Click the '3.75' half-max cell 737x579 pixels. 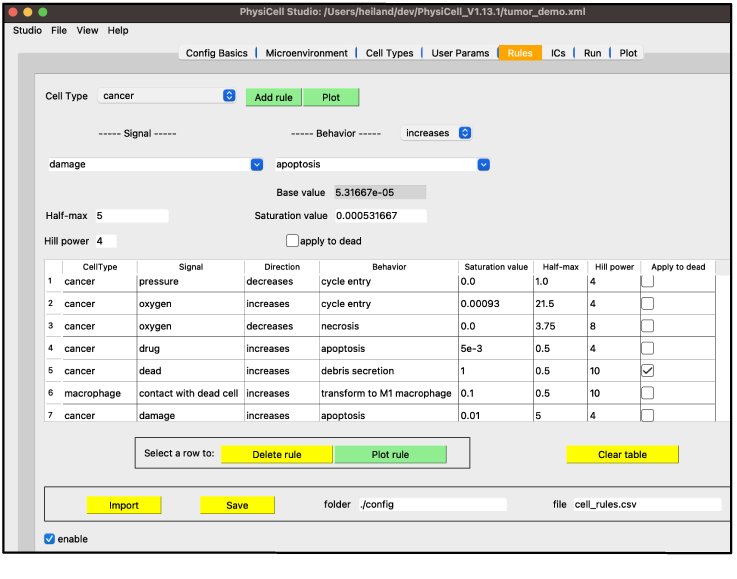coord(560,326)
